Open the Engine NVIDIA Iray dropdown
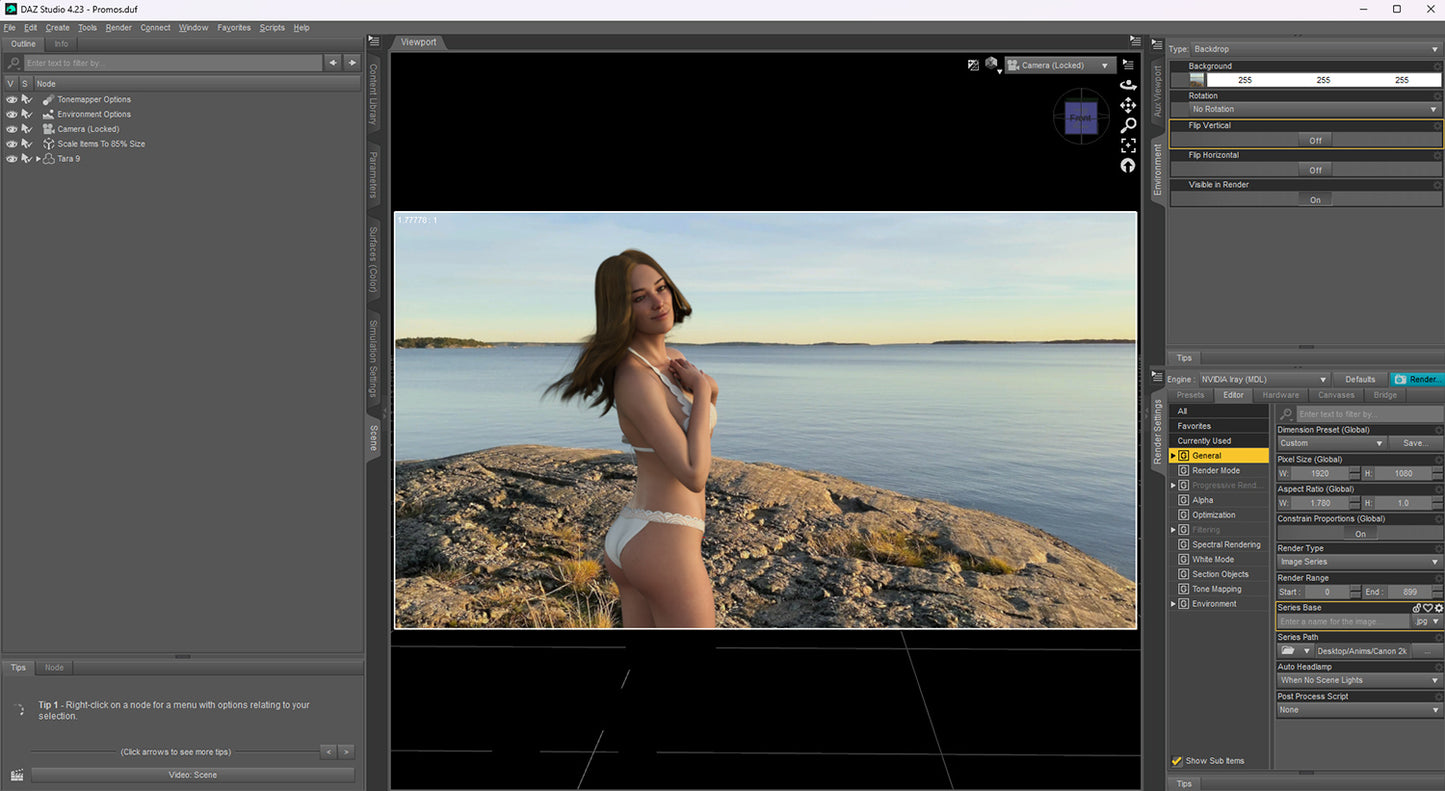This screenshot has height=791, width=1445. 1264,380
